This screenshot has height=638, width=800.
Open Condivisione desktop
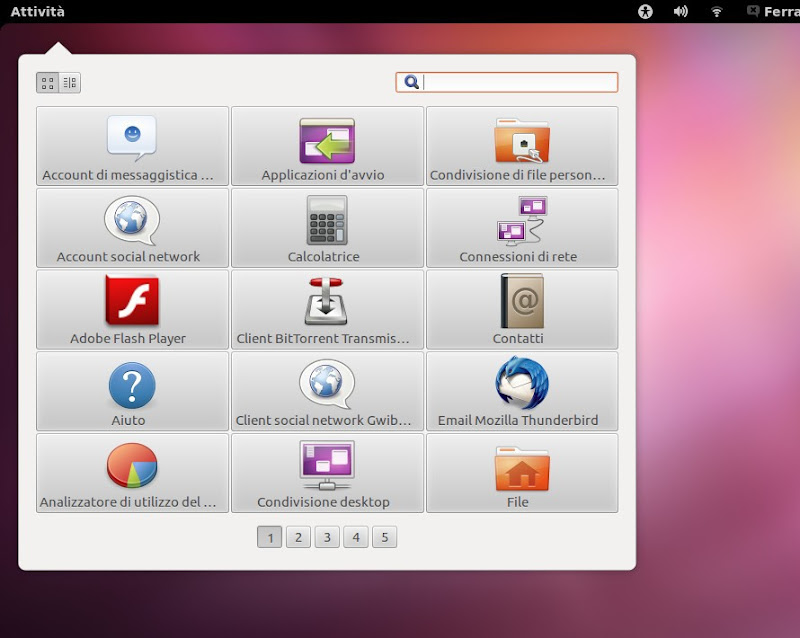pyautogui.click(x=328, y=473)
